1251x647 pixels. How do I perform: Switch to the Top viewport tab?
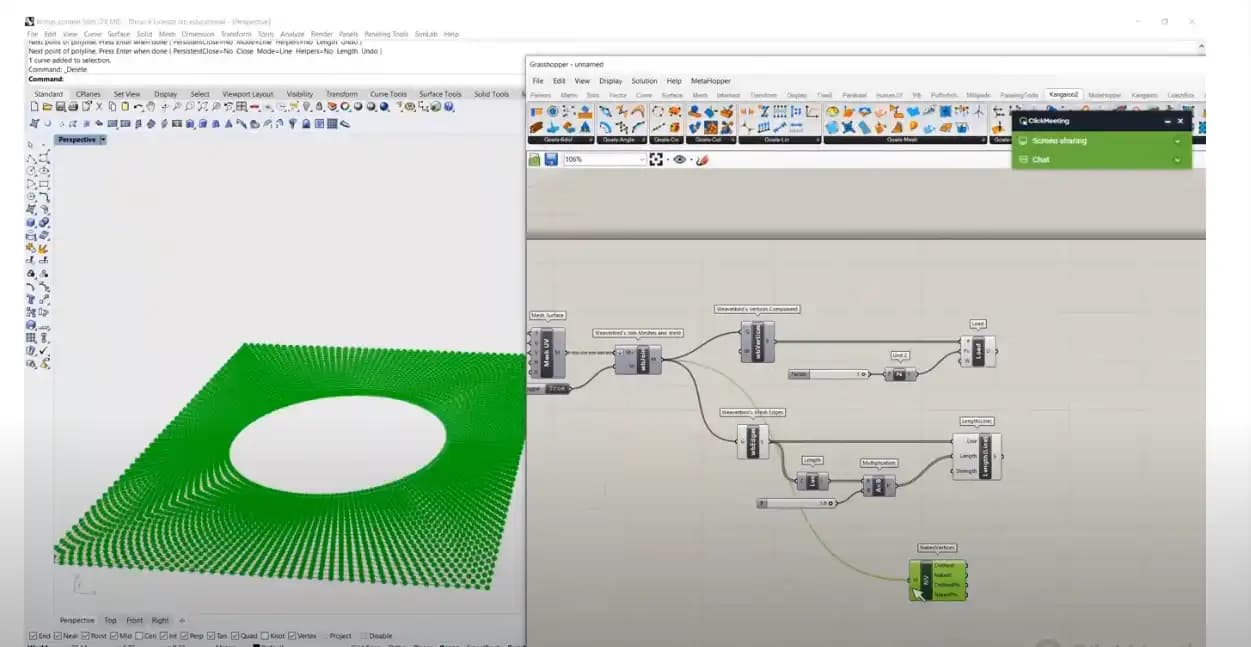pyautogui.click(x=110, y=621)
